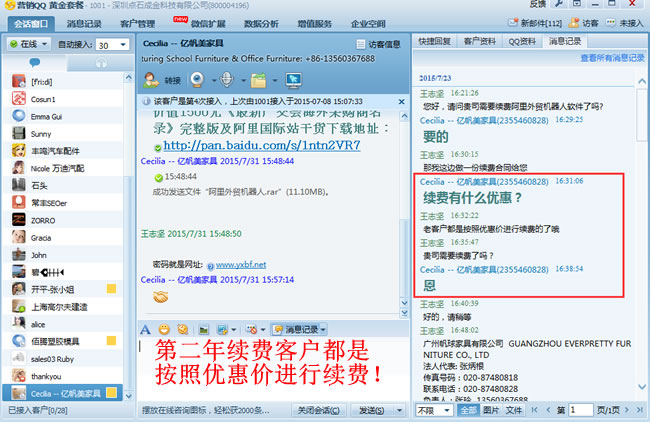Switch to 快捷回复 tab
The width and height of the screenshot is (650, 422).
[x=434, y=41]
